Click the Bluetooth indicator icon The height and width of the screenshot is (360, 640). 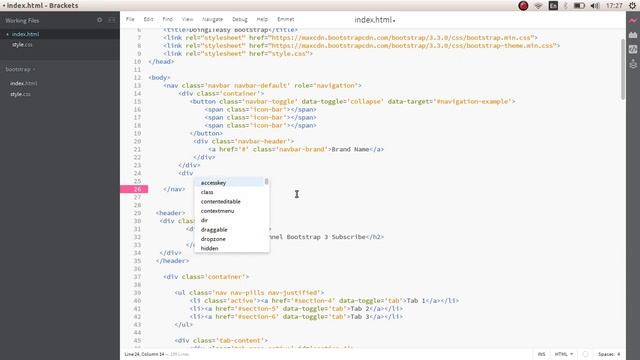click(x=566, y=6)
